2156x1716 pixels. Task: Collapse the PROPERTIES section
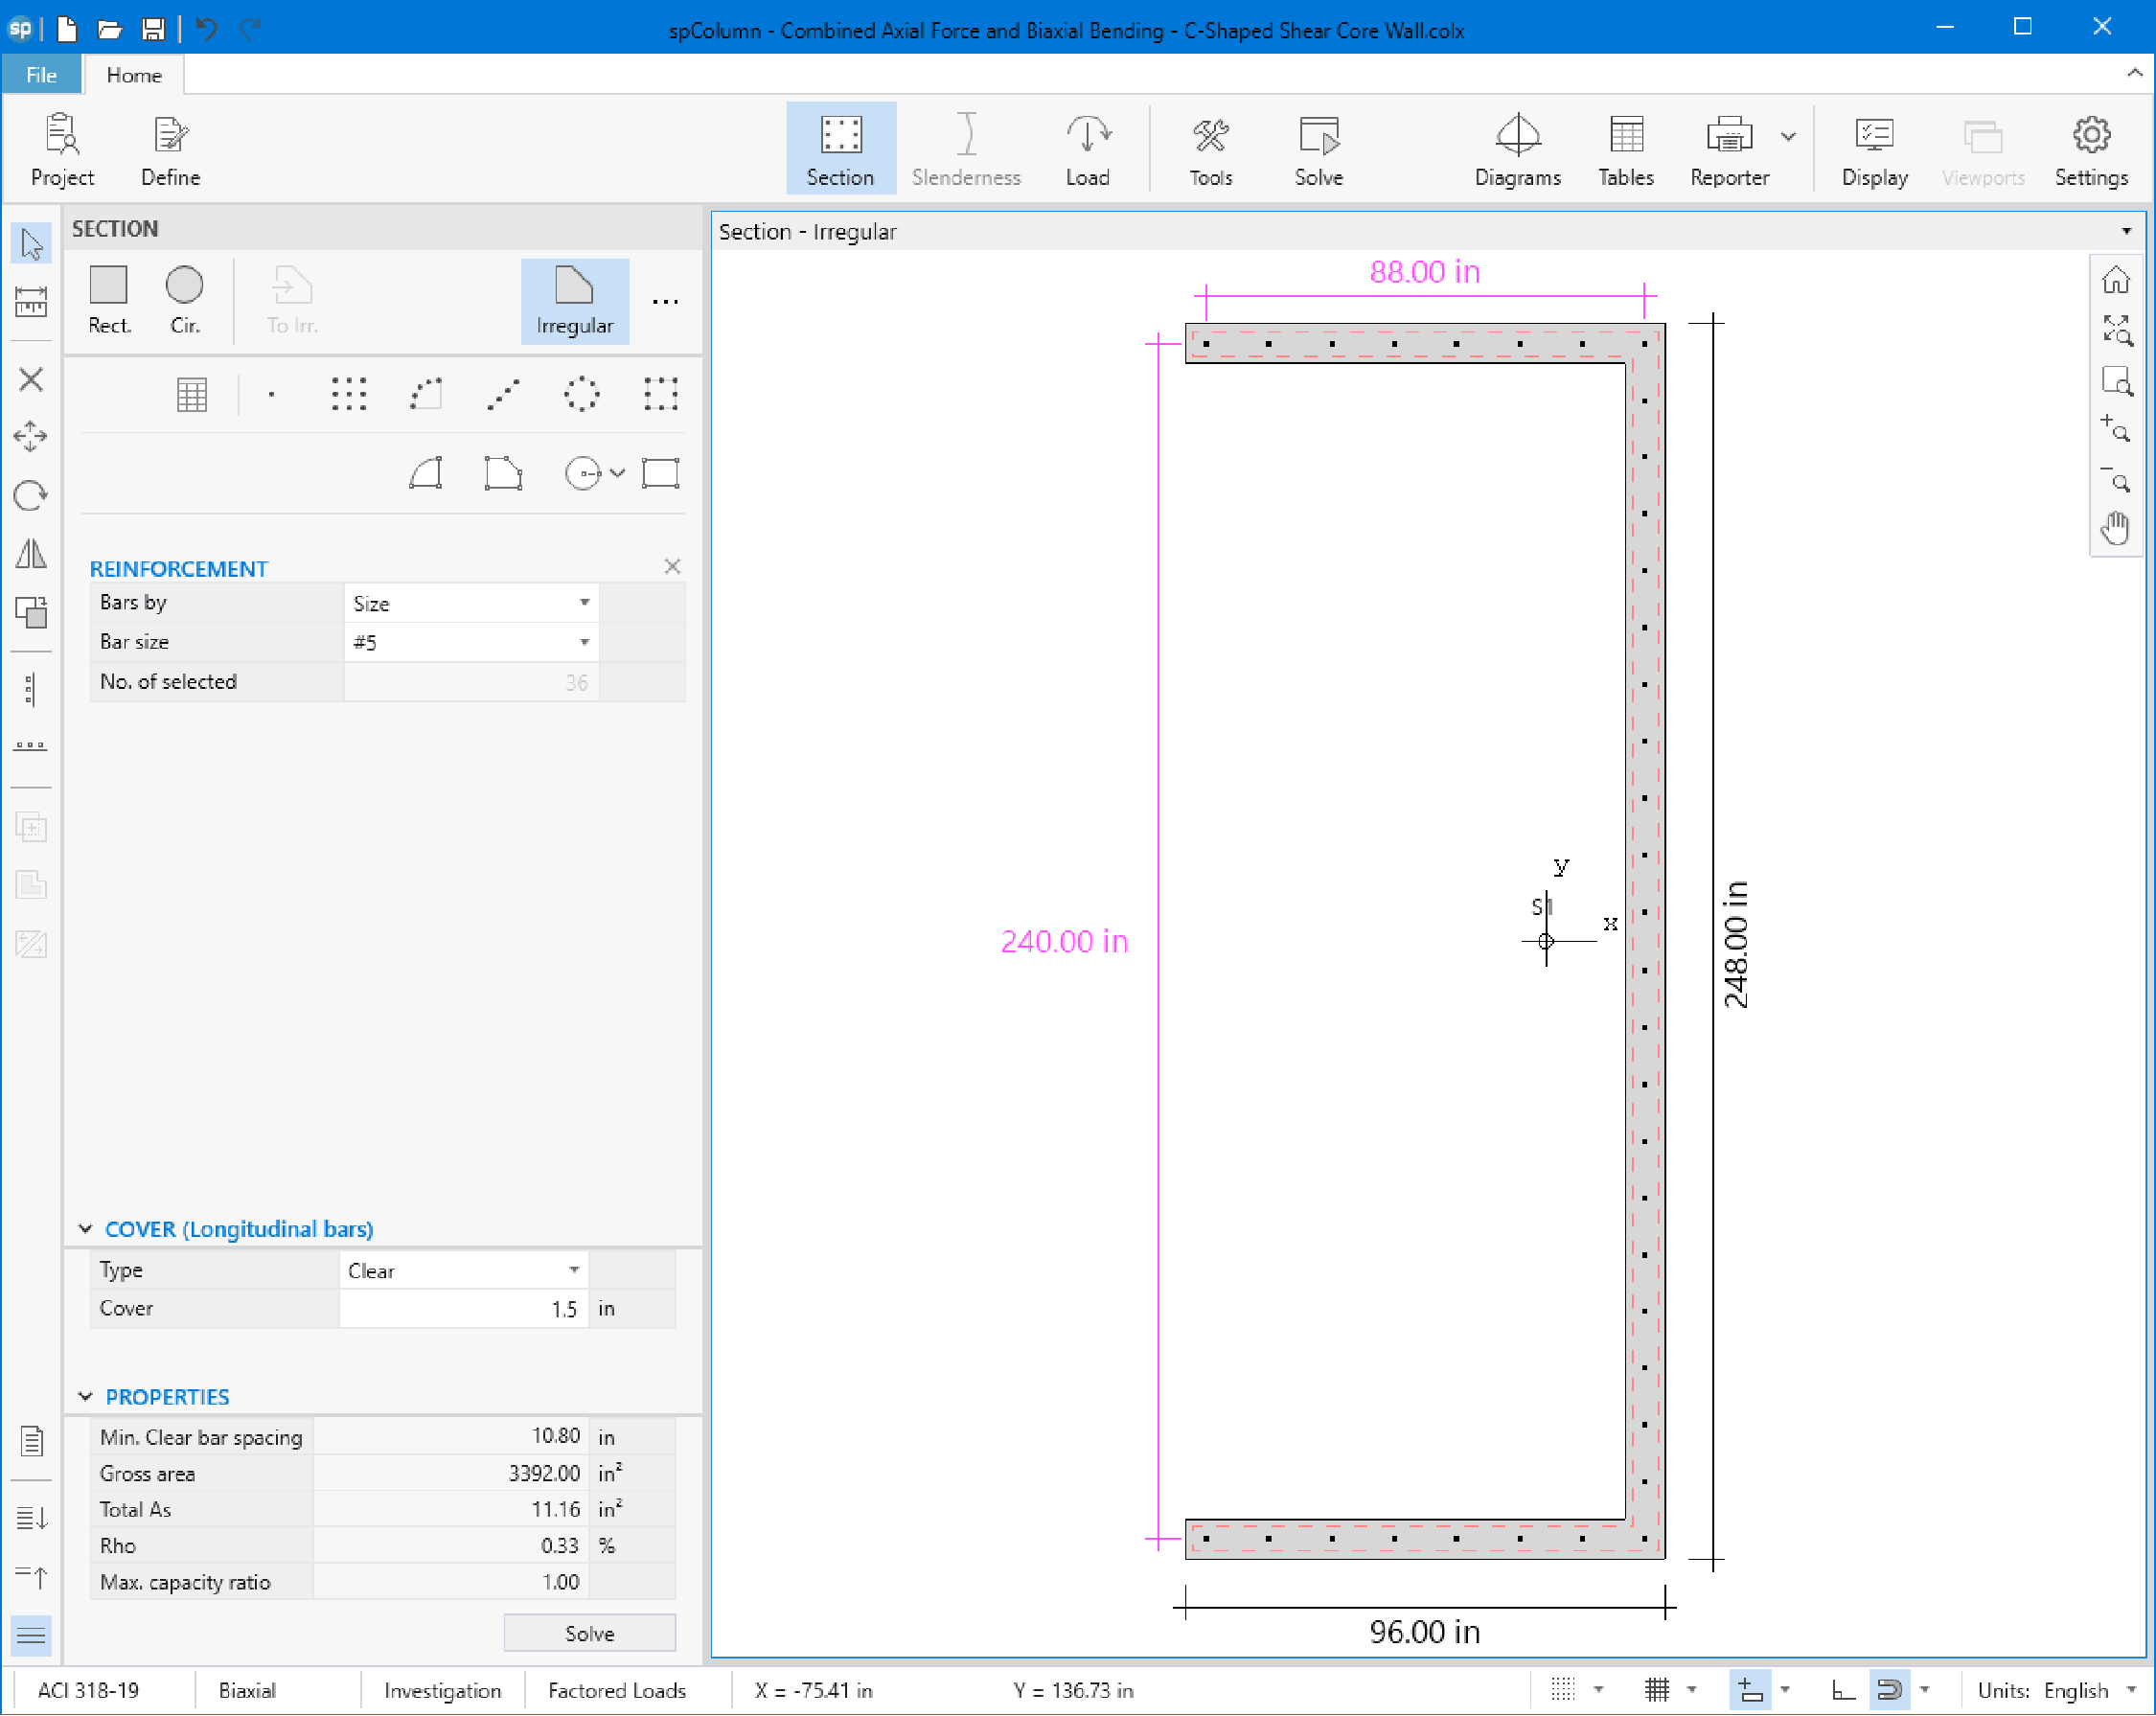(85, 1397)
